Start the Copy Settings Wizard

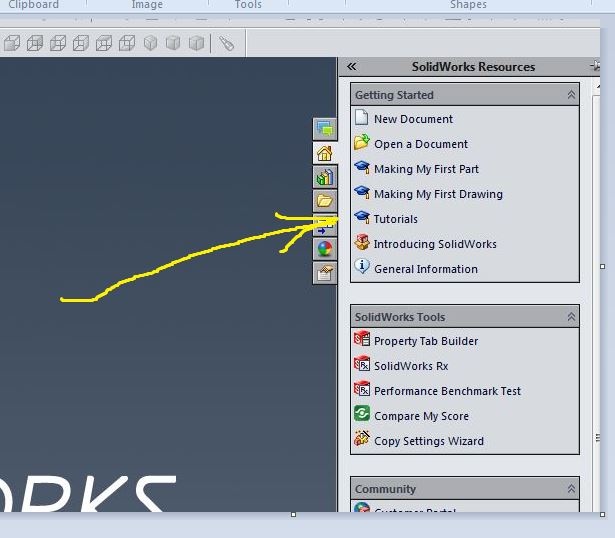pos(429,442)
